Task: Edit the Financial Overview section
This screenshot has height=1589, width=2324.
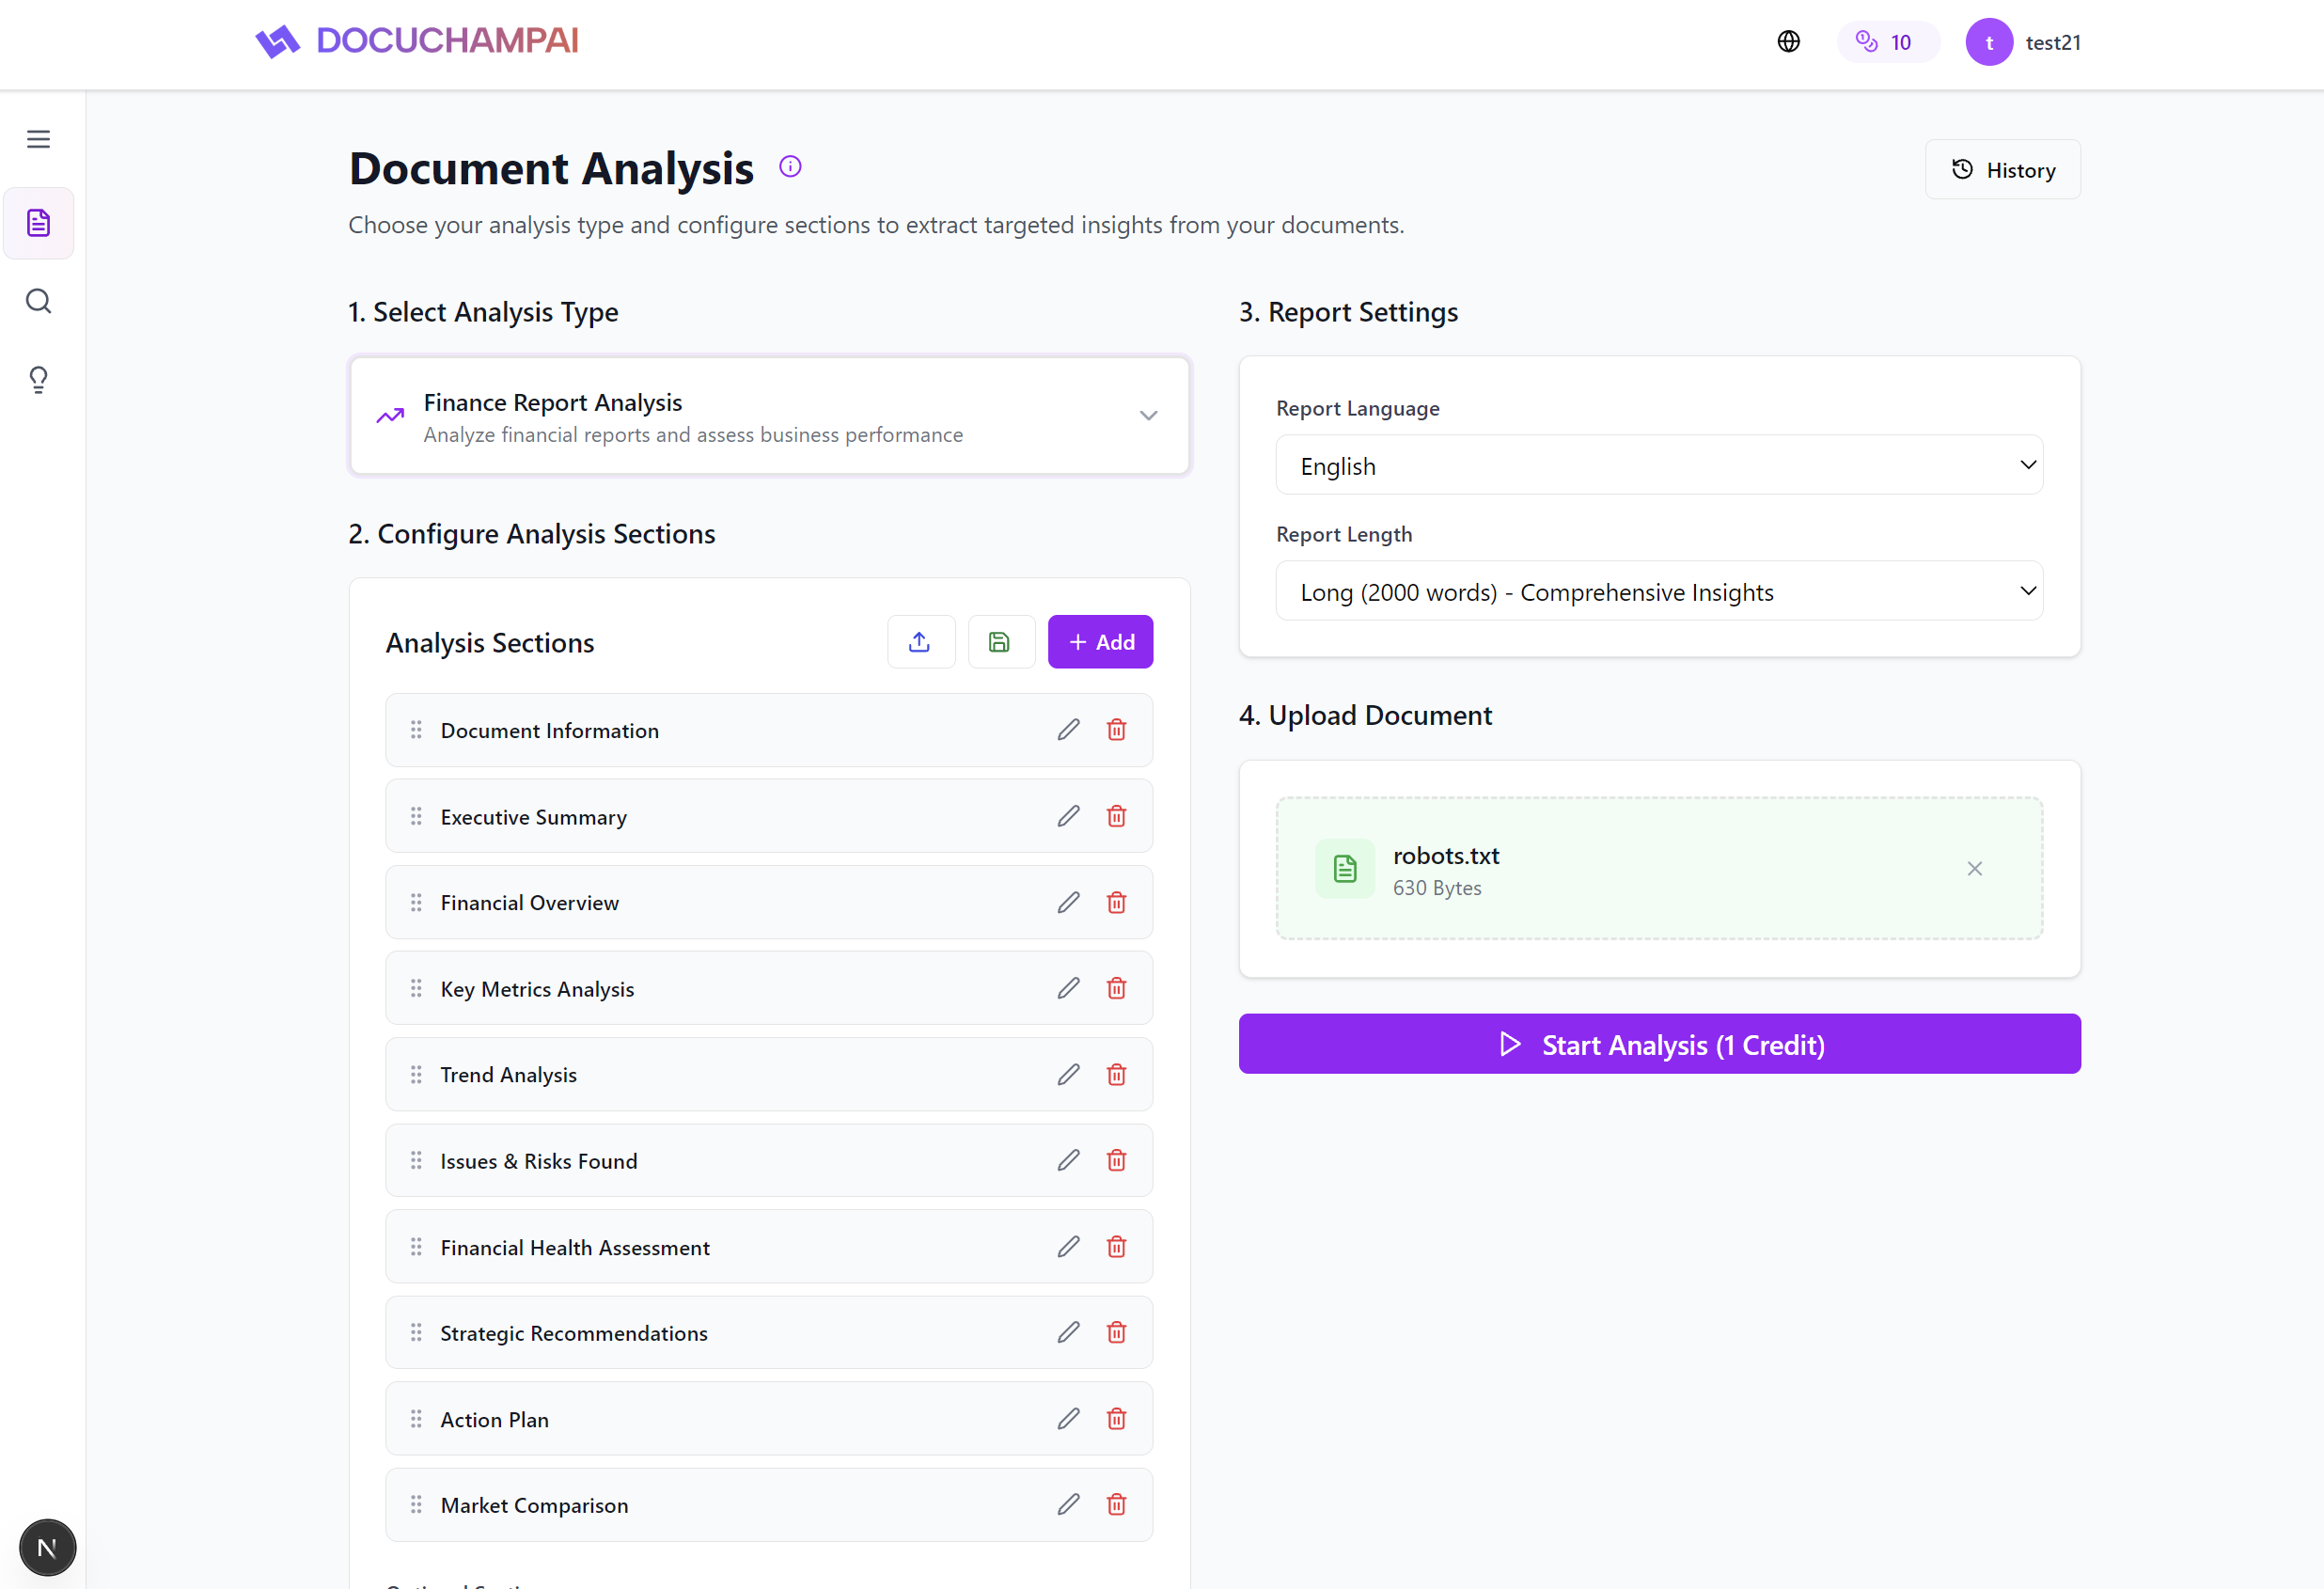Action: coord(1068,902)
